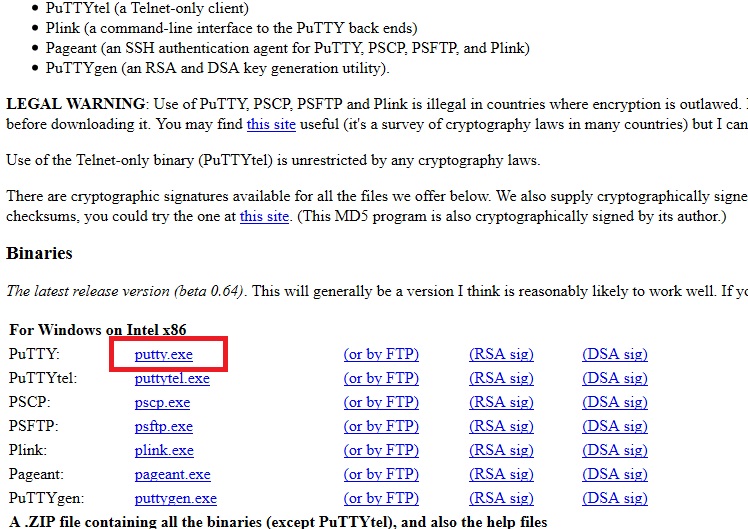Open the FTP link for Pageant
Screen dimensions: 748x529
point(381,474)
